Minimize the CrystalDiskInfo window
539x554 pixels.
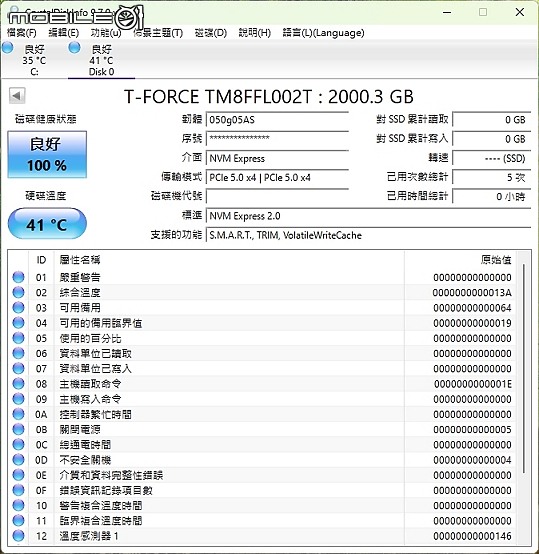[x=447, y=12]
